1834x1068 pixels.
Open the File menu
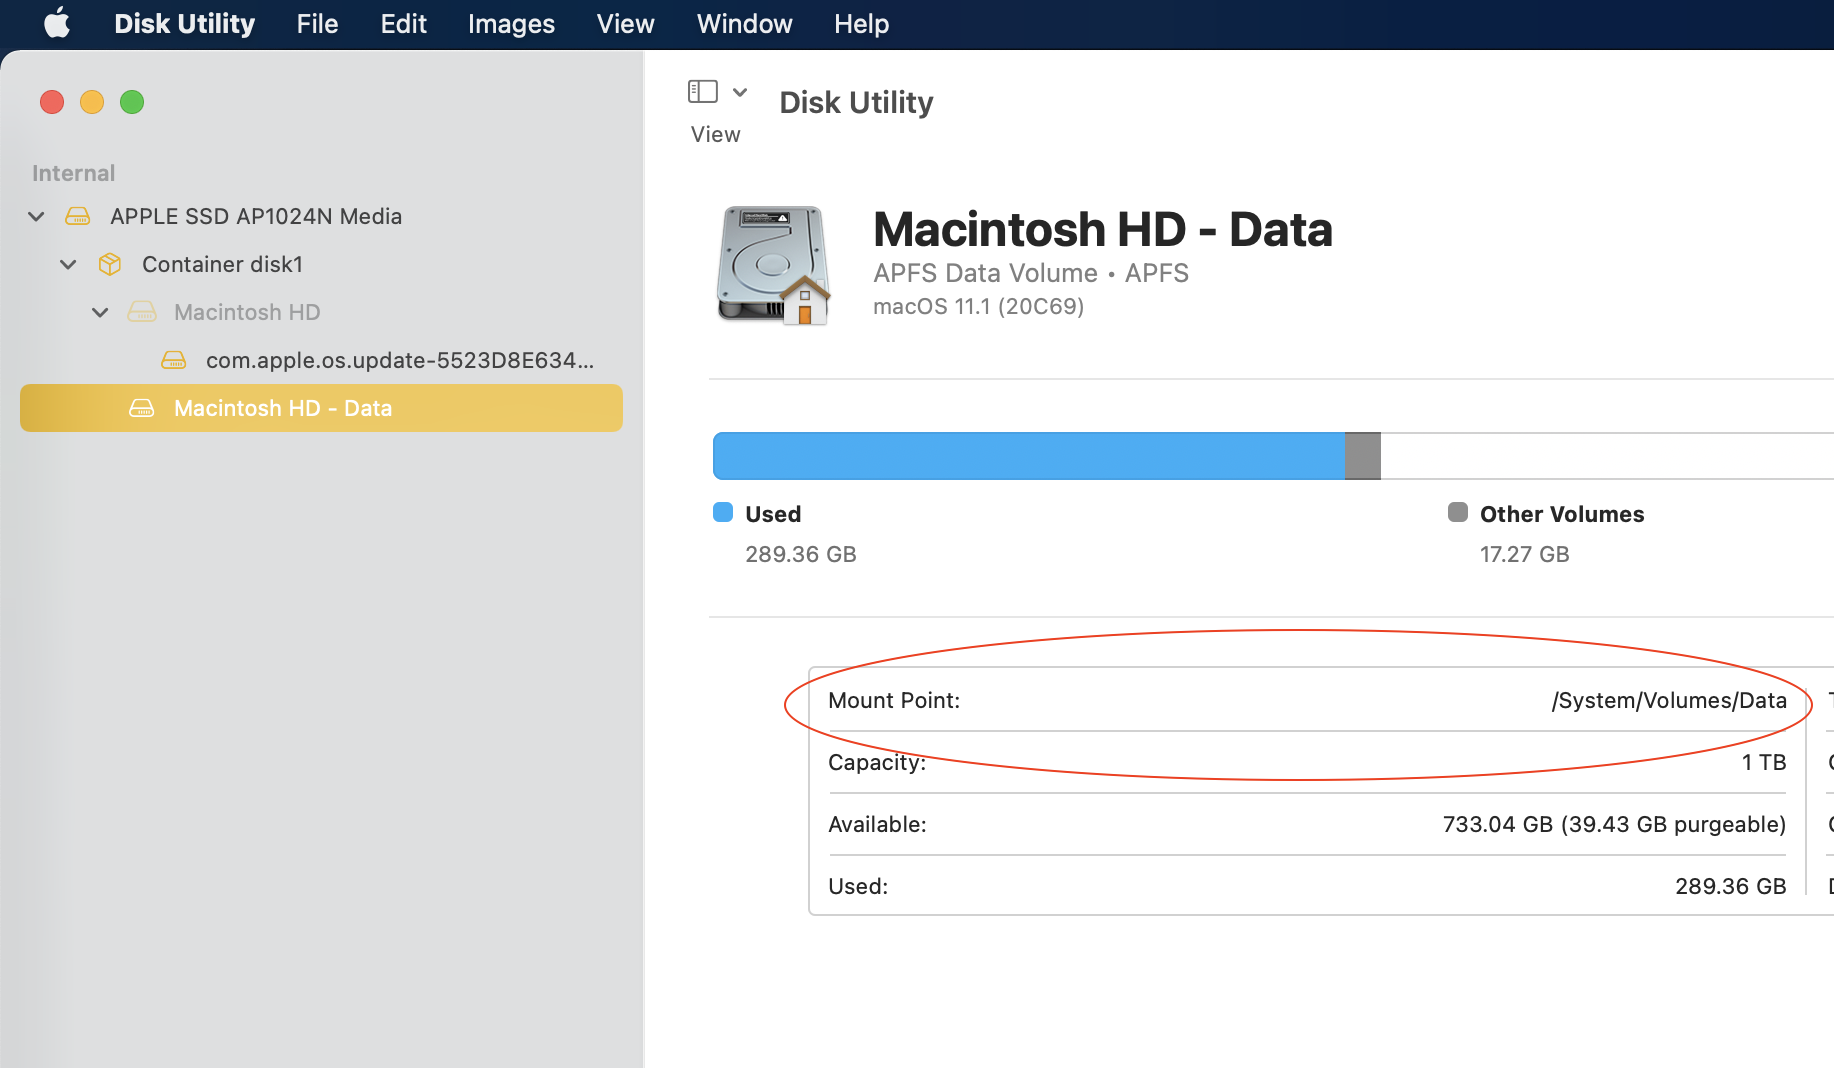click(317, 23)
